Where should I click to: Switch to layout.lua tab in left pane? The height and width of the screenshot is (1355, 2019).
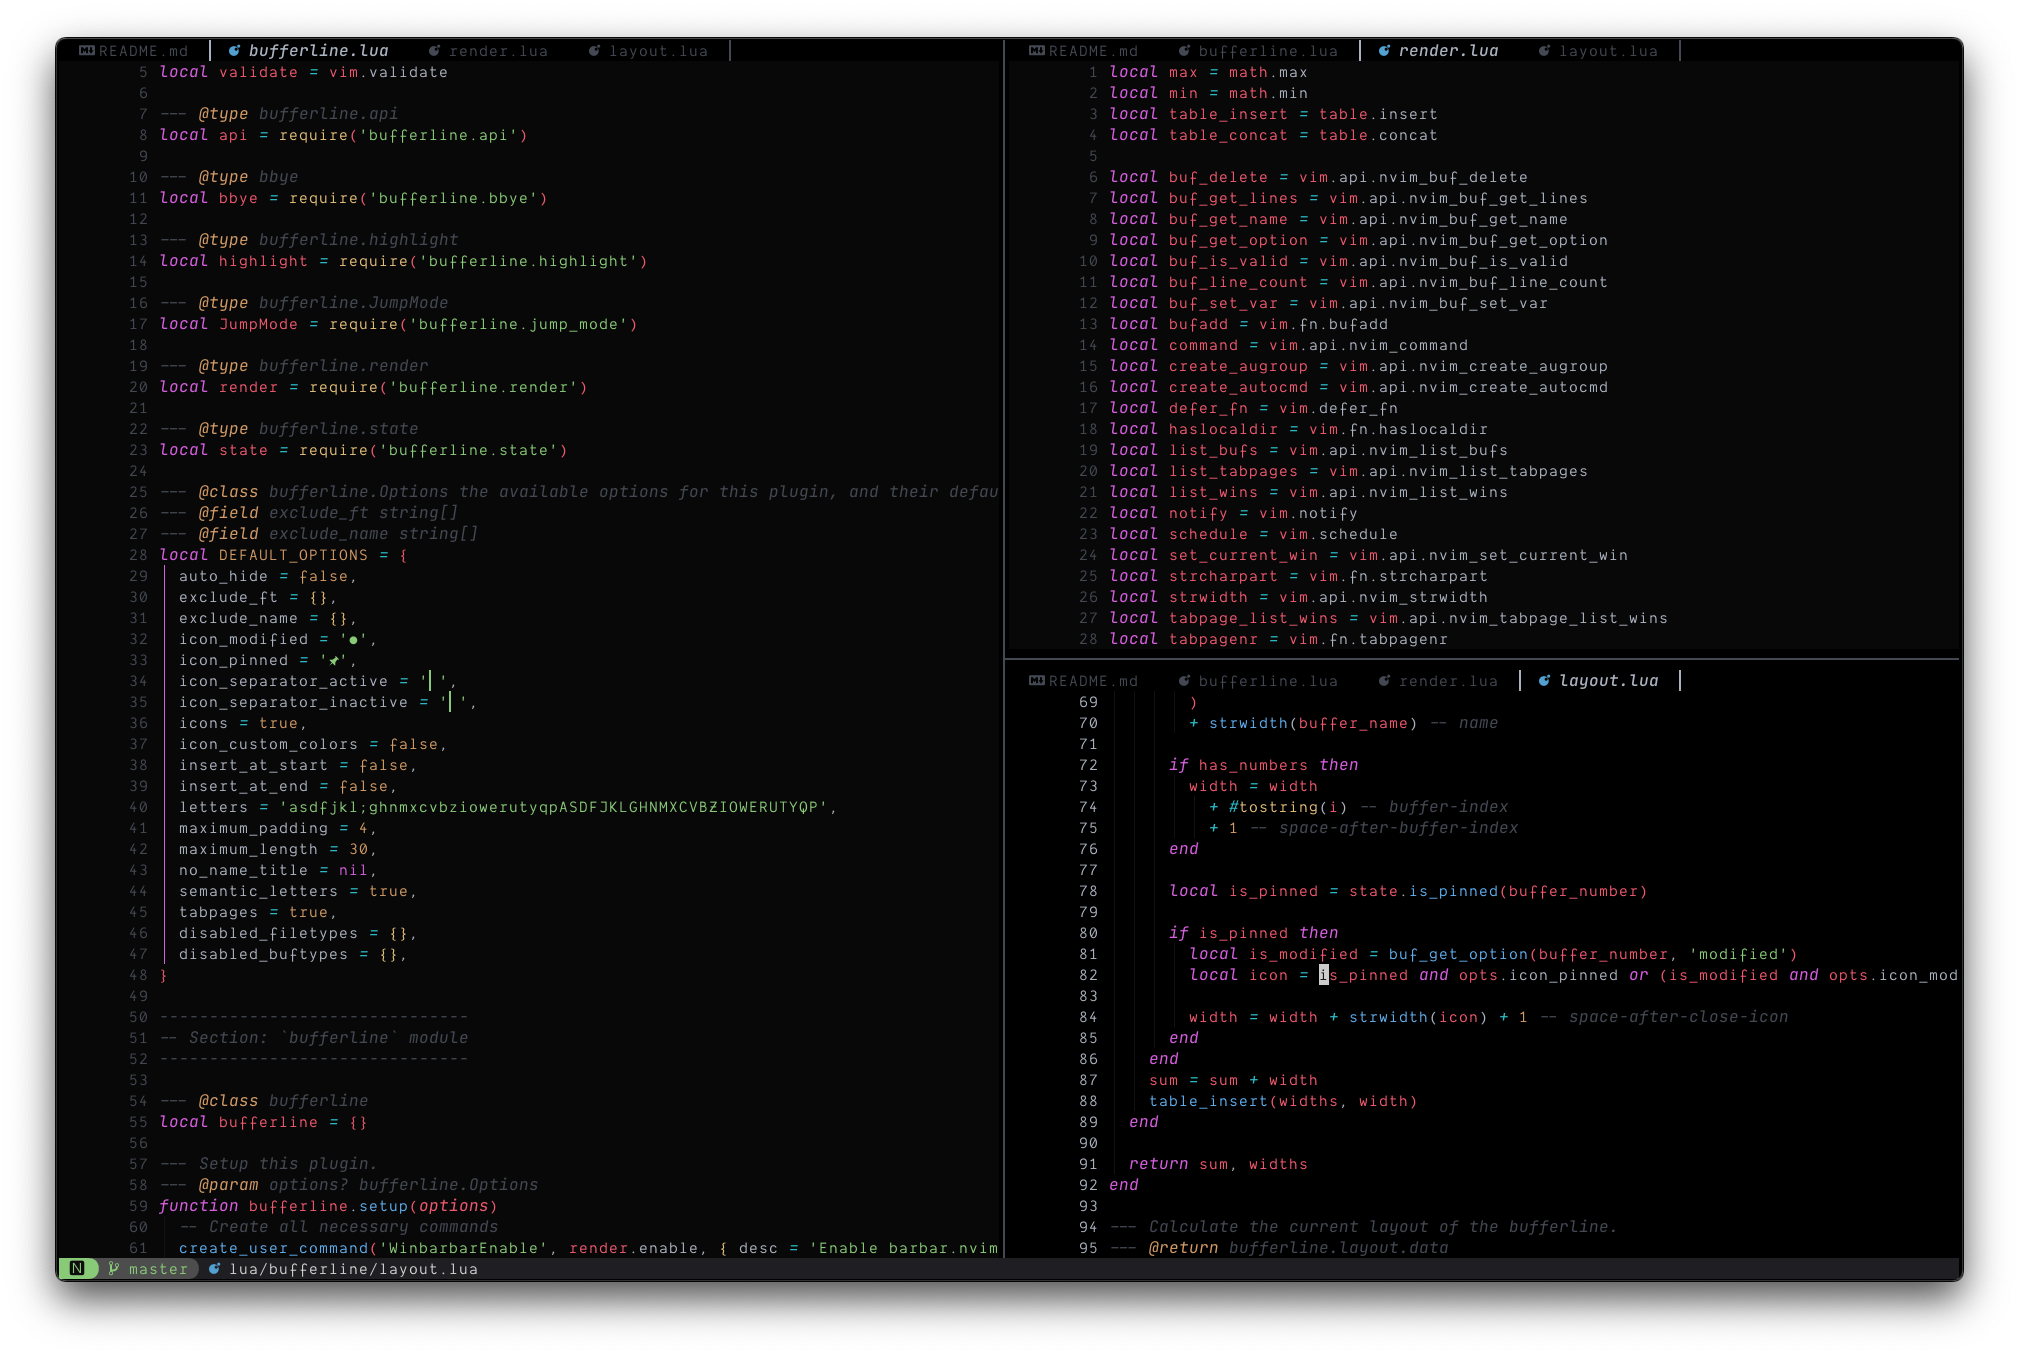click(x=658, y=51)
